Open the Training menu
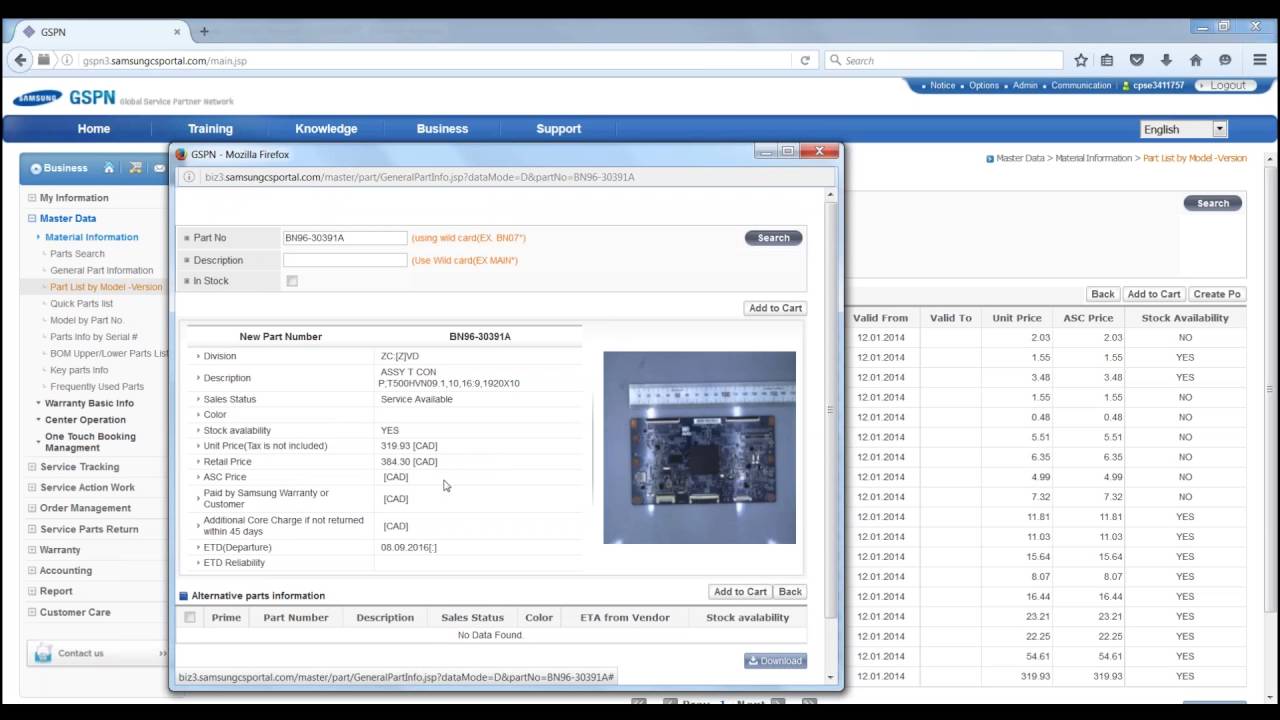This screenshot has height=720, width=1280. click(x=210, y=129)
